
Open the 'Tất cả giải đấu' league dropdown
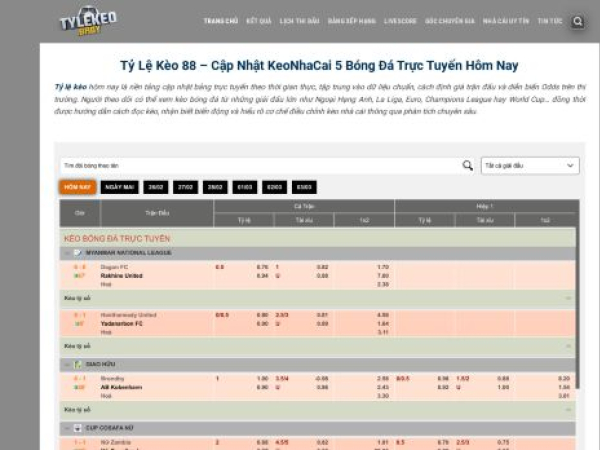[529, 165]
